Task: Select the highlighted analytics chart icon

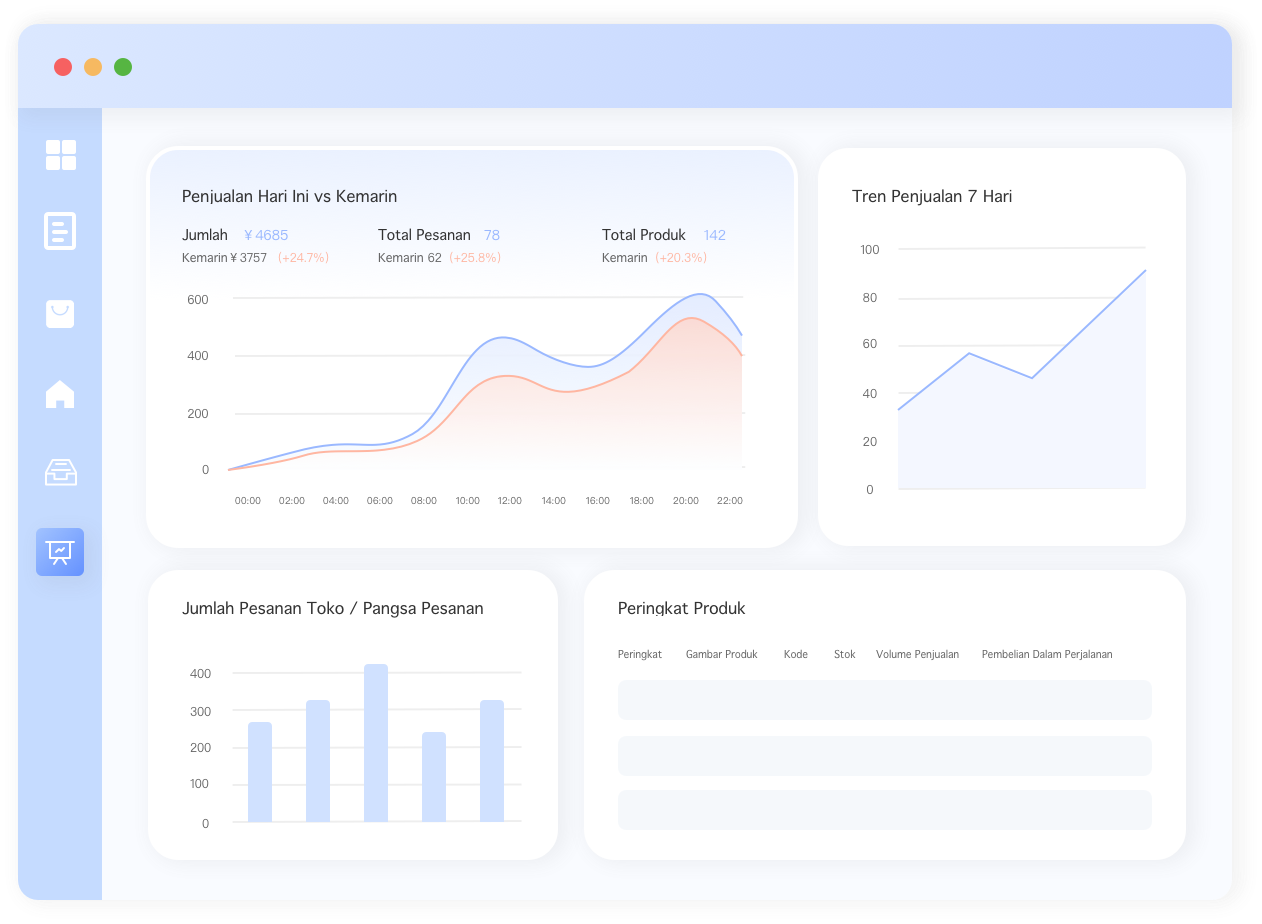Action: pos(60,552)
